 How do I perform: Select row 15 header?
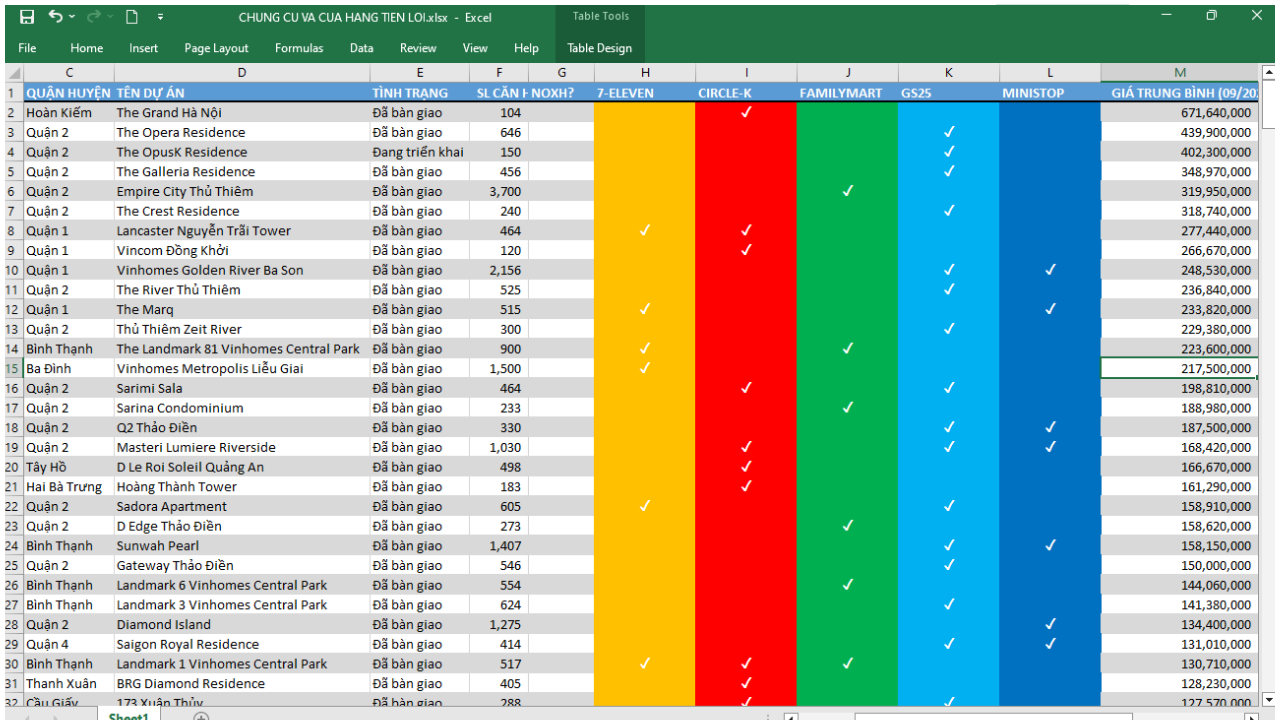click(12, 368)
